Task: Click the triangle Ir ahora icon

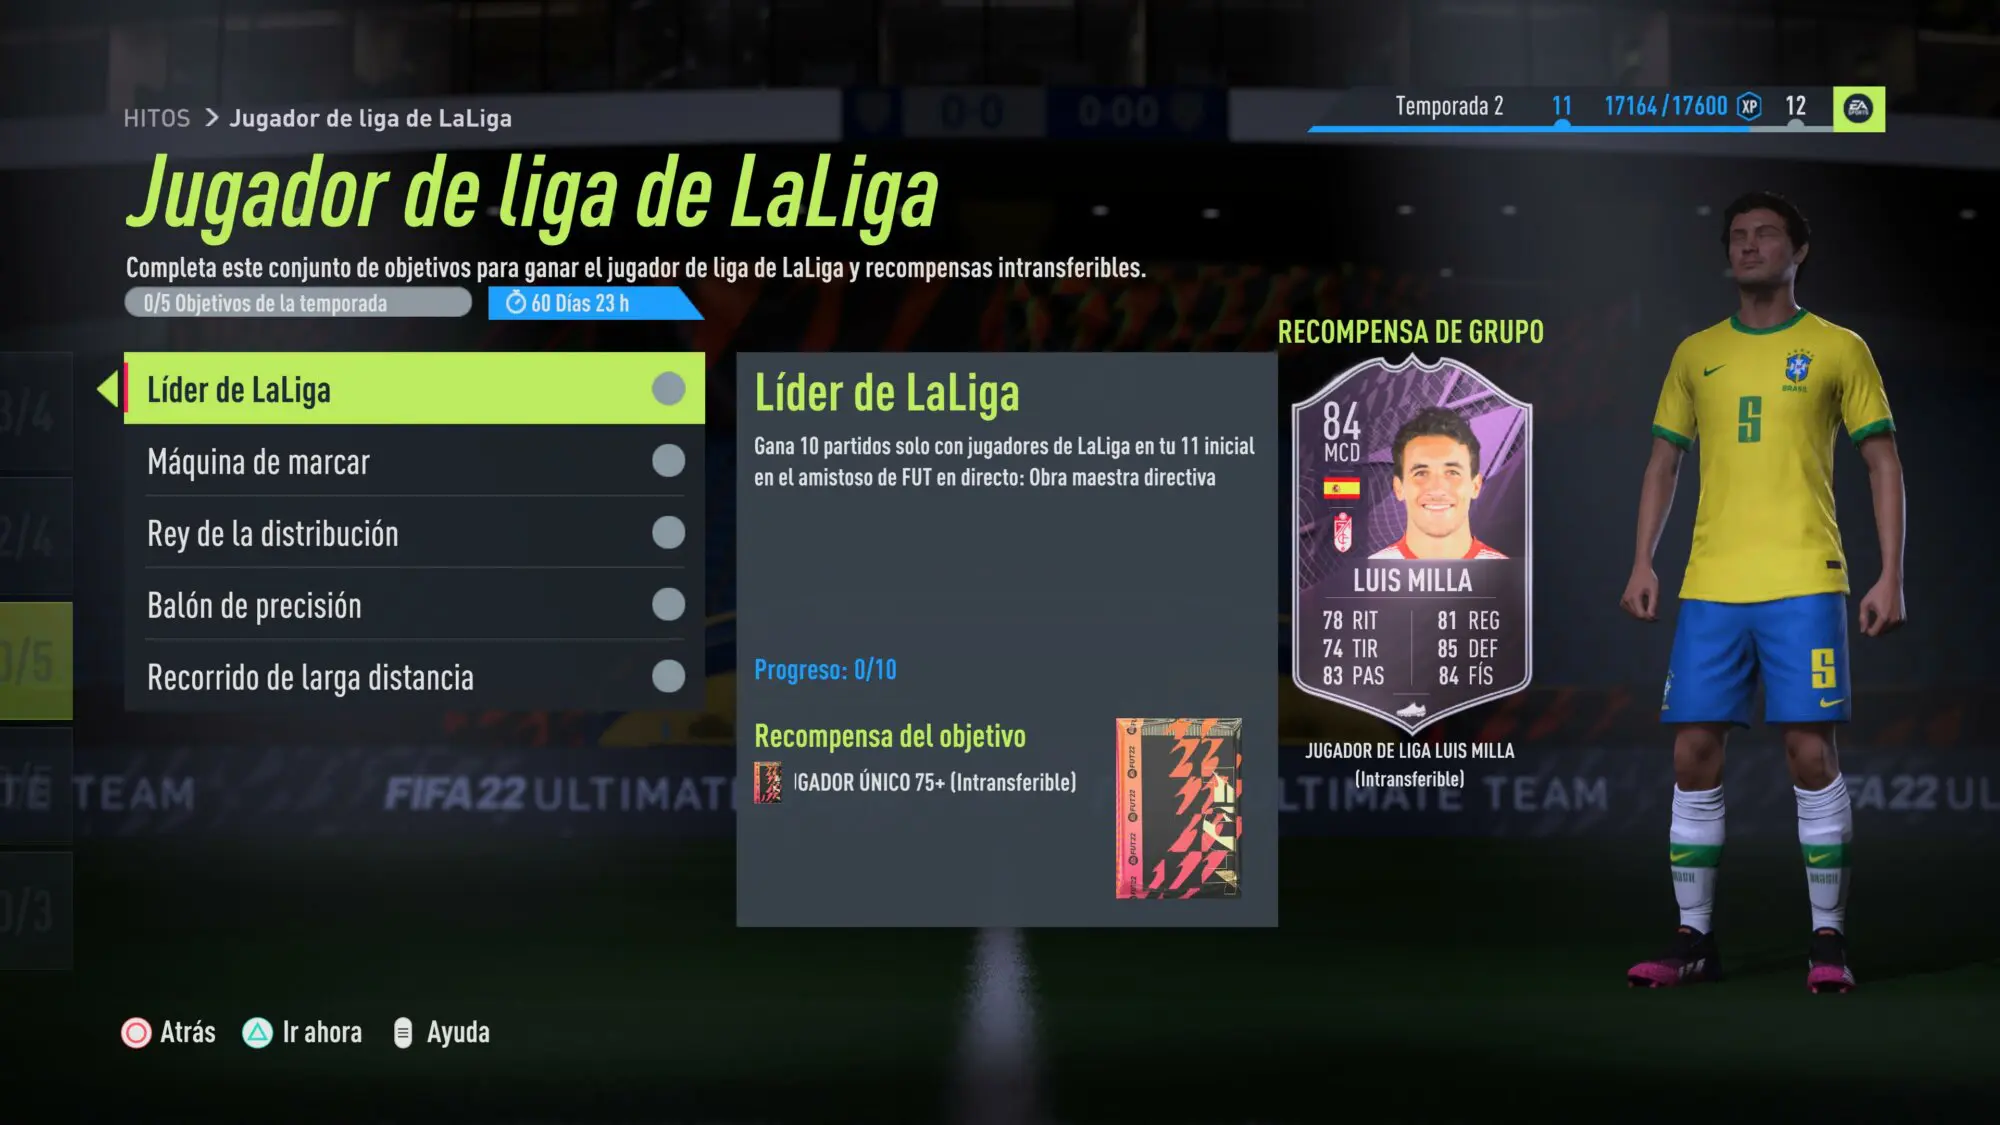Action: pos(257,1033)
